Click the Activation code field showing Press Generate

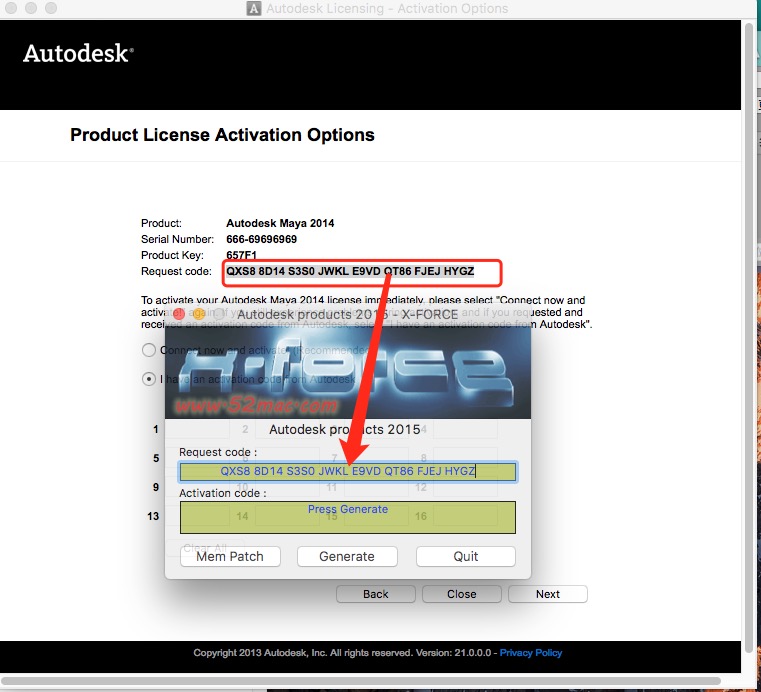(x=347, y=517)
